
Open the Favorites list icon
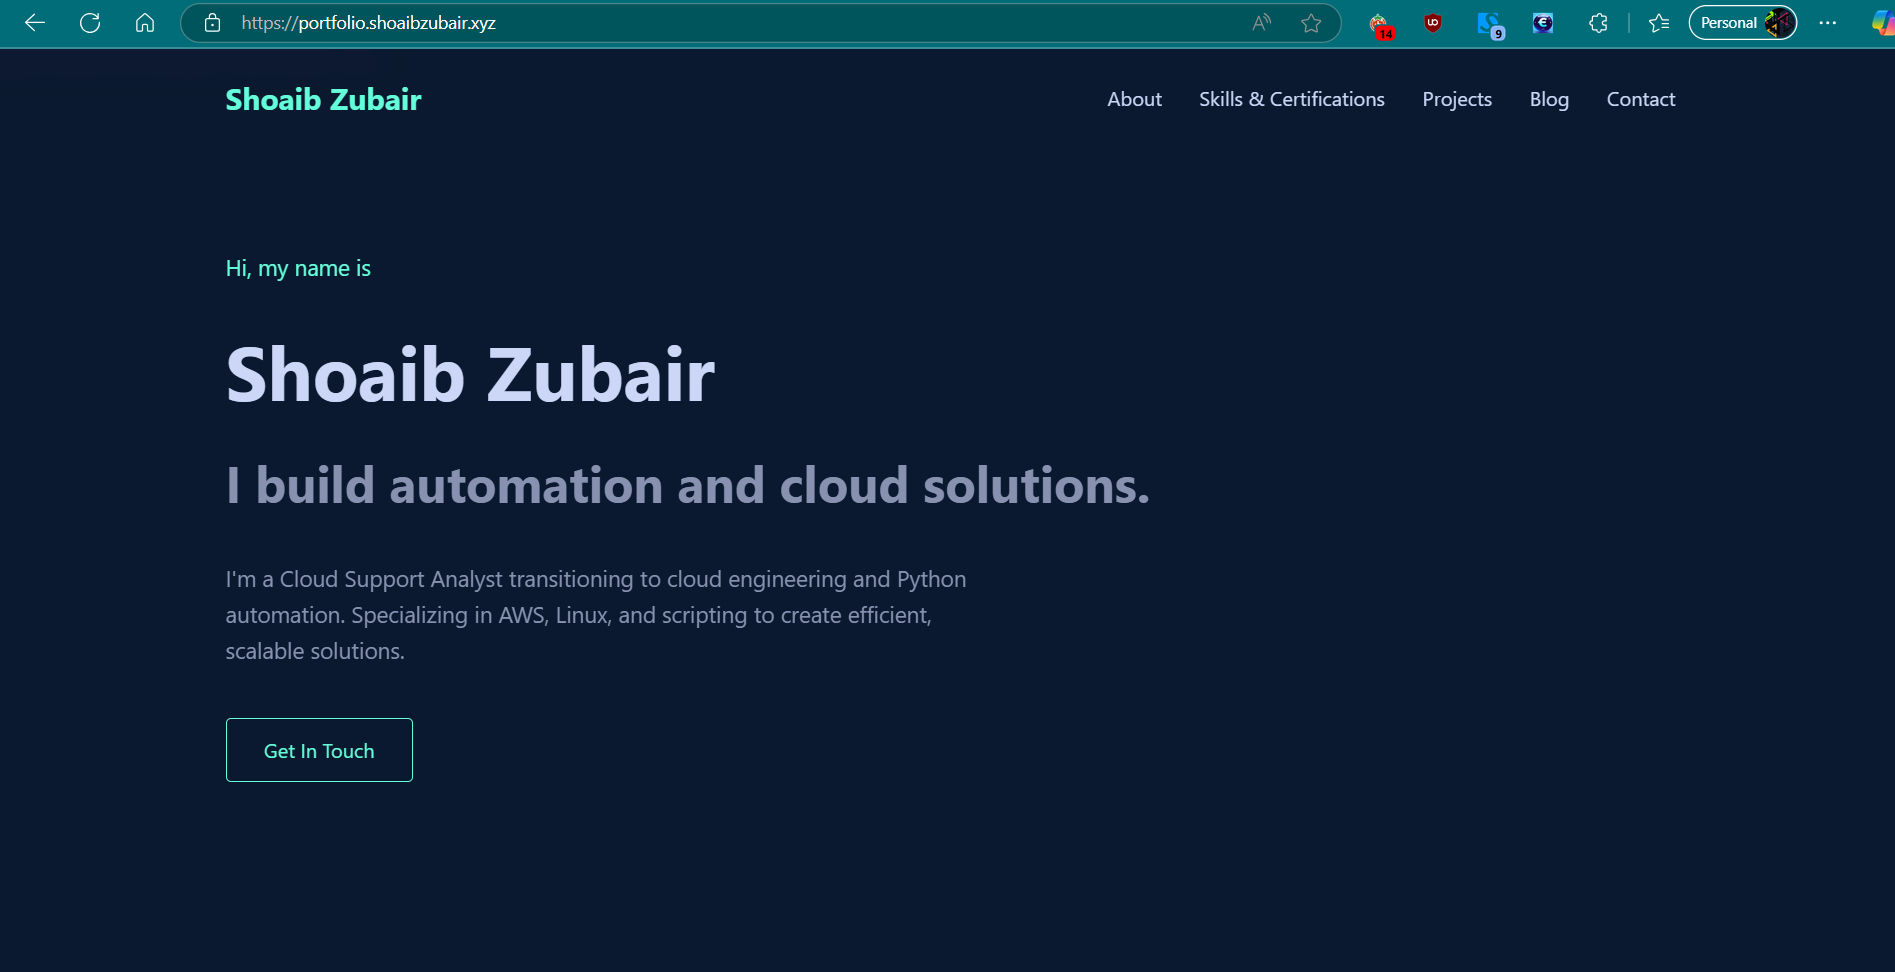1659,23
